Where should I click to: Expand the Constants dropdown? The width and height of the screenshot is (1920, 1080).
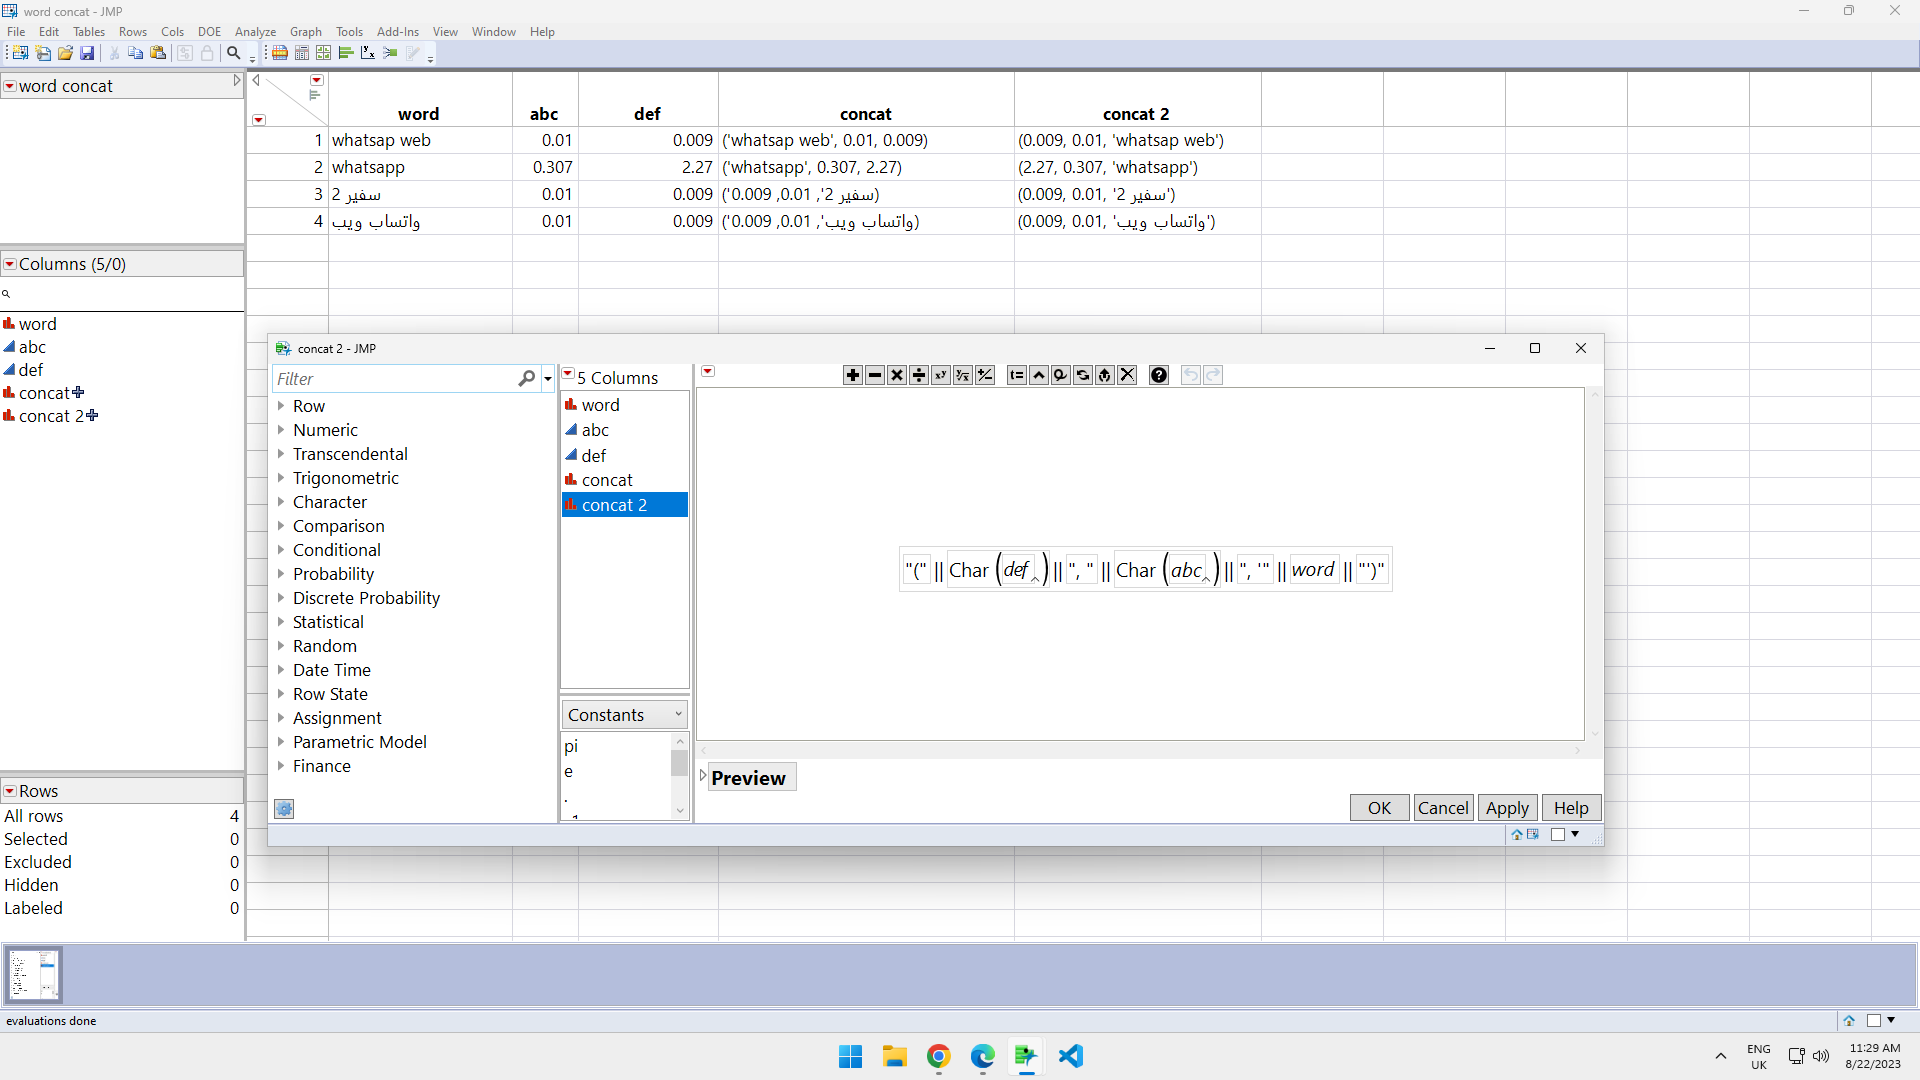678,714
